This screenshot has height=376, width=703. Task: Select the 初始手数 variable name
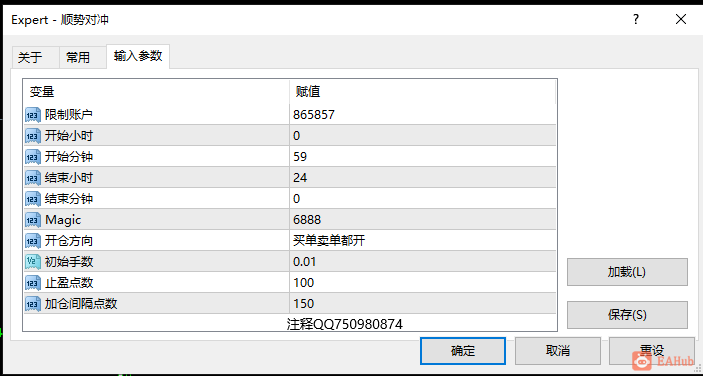coord(69,262)
